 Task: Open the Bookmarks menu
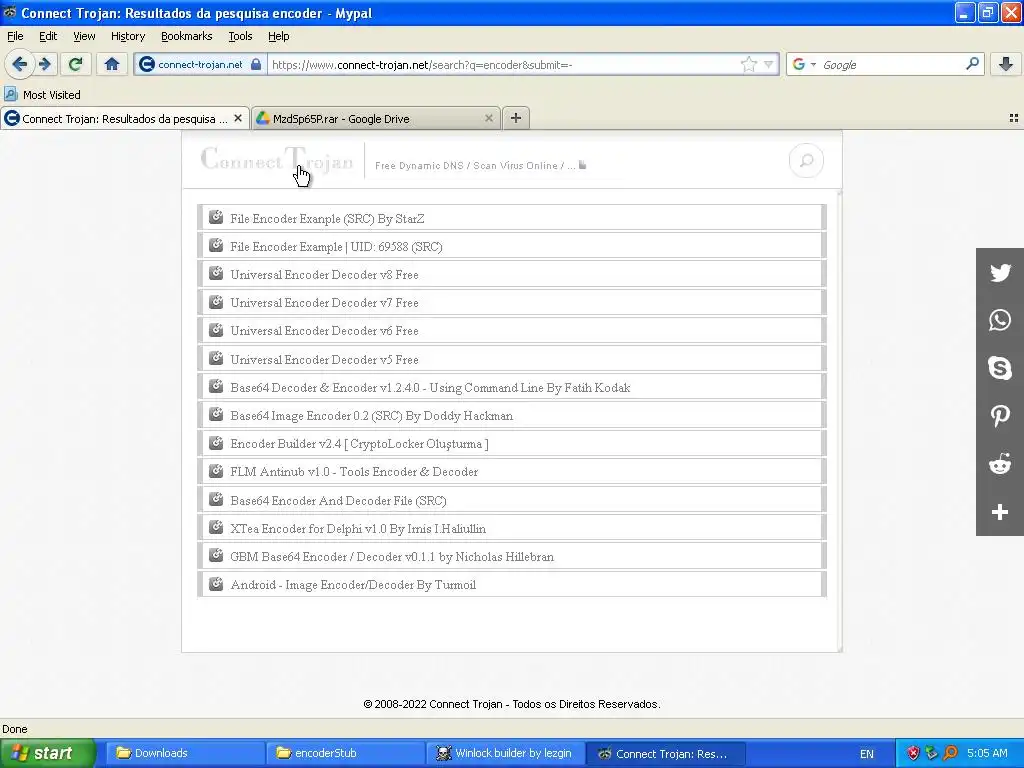tap(186, 36)
